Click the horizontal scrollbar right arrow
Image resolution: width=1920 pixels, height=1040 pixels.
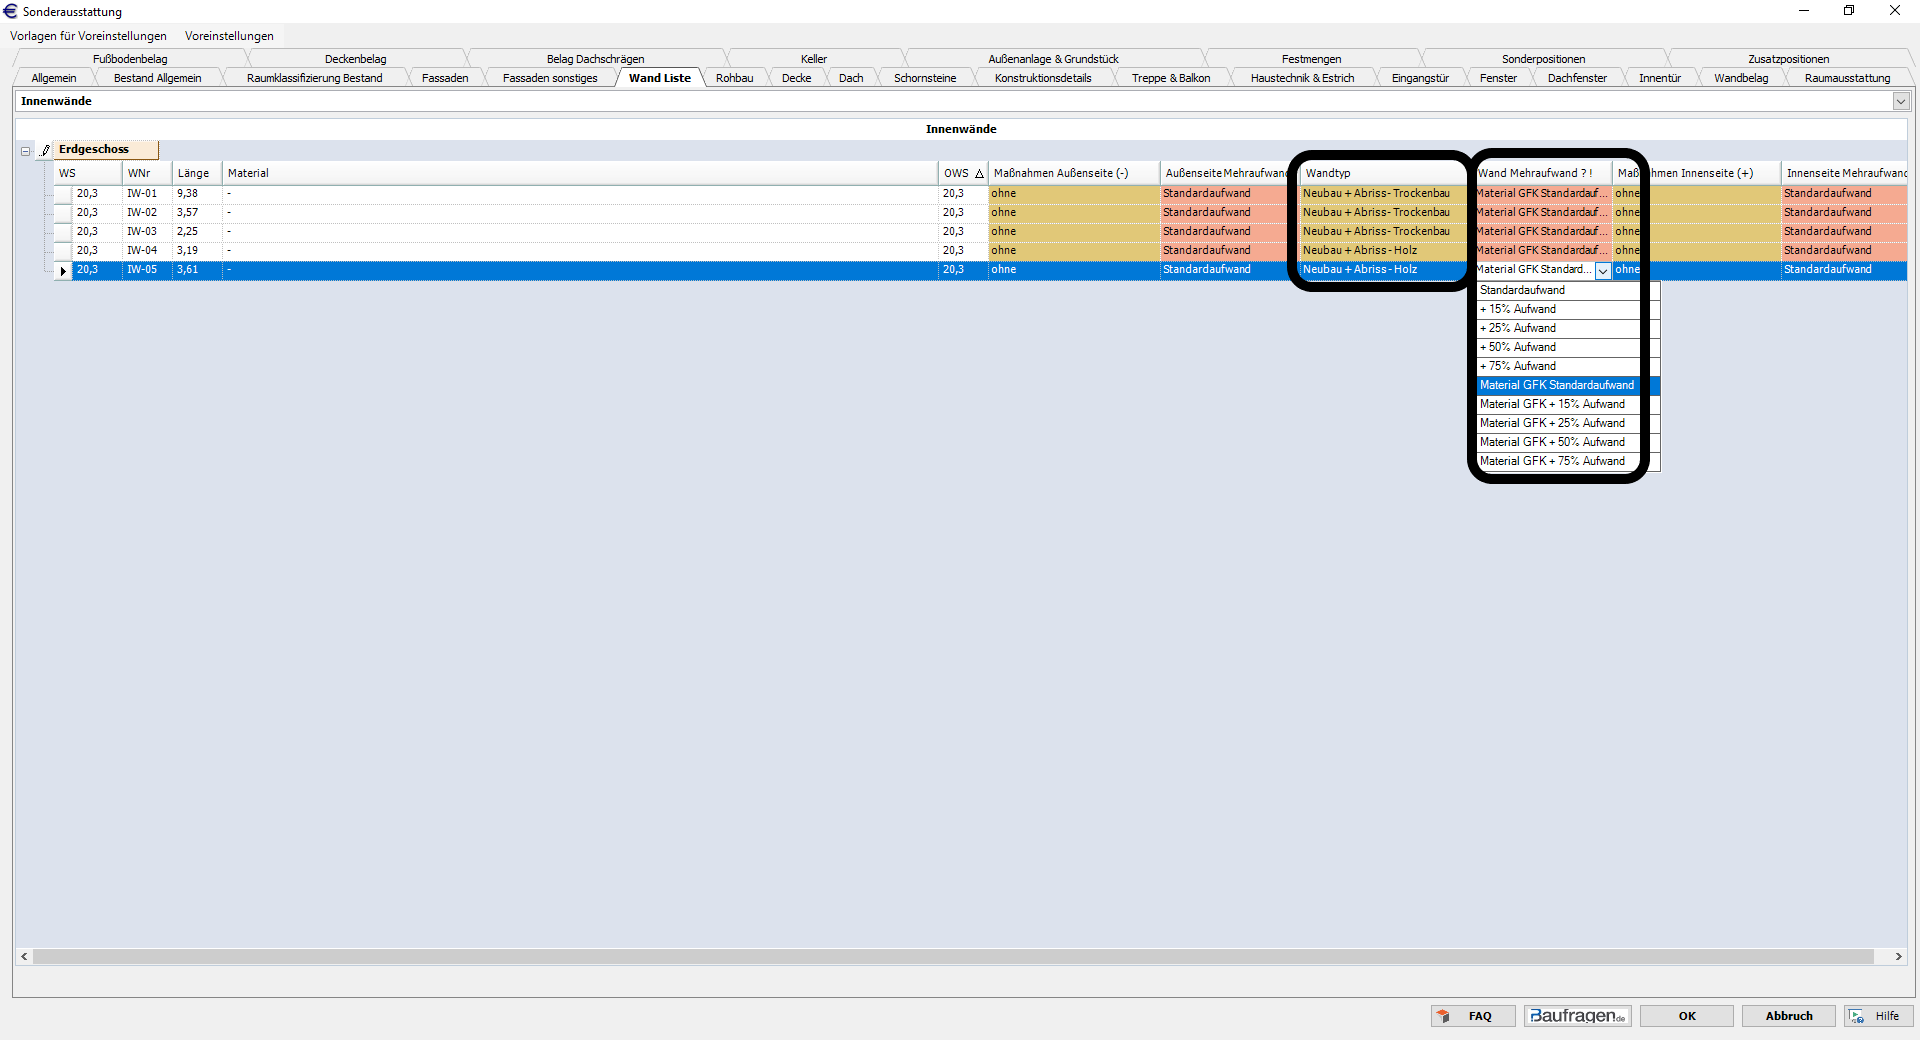[1898, 957]
